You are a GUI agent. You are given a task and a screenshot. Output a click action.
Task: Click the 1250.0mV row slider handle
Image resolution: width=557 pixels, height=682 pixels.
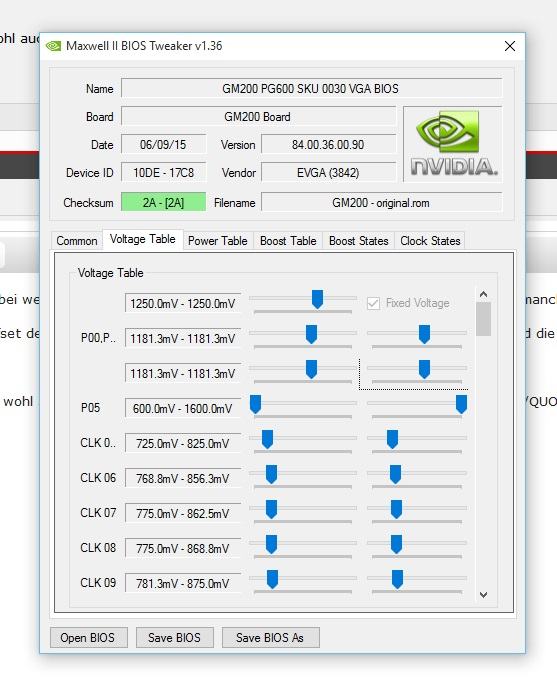(317, 300)
